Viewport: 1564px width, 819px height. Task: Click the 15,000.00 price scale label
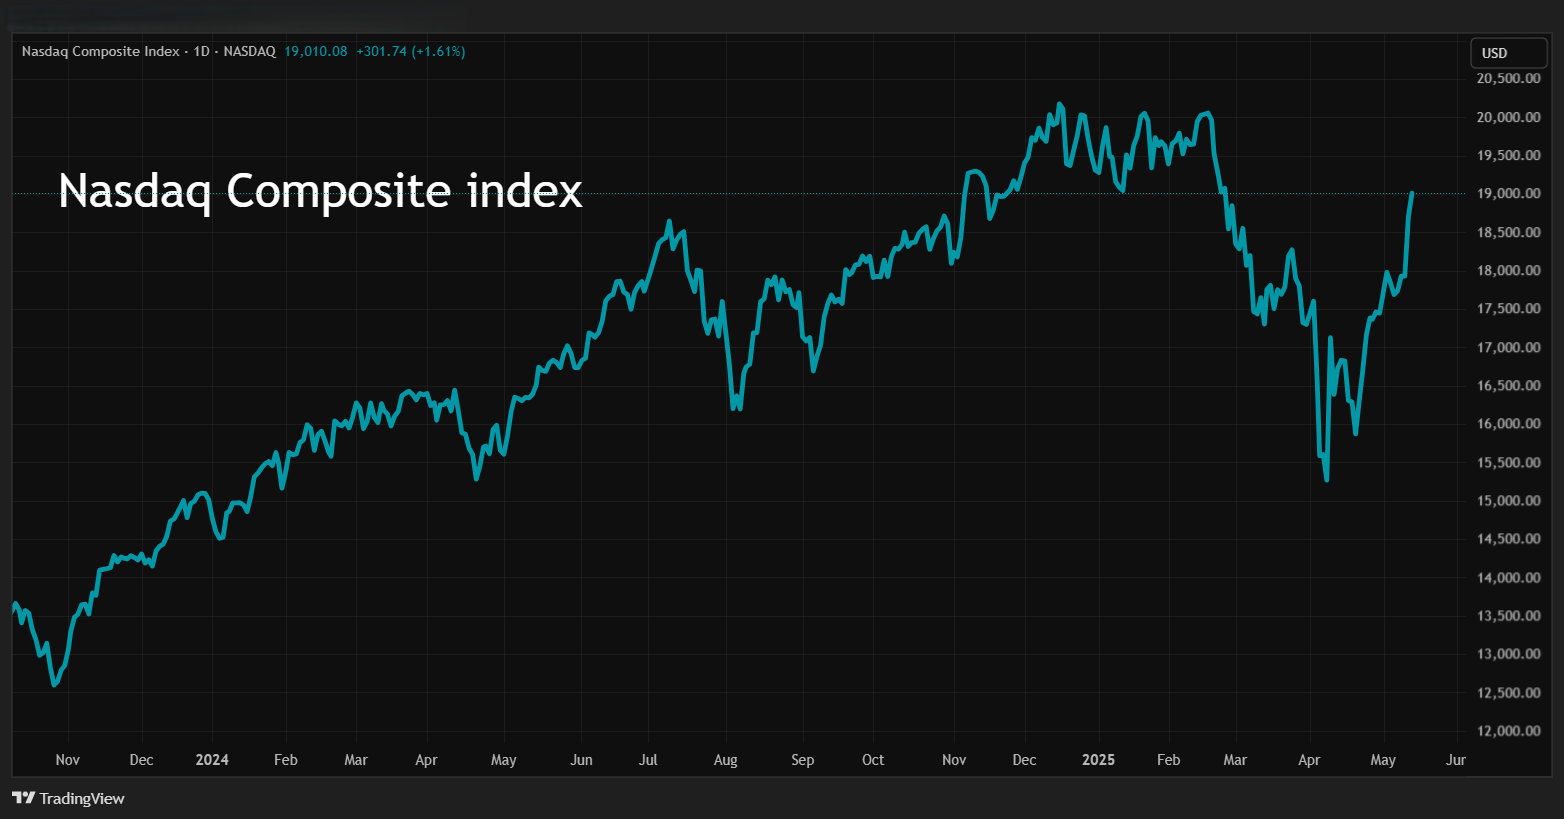1508,501
